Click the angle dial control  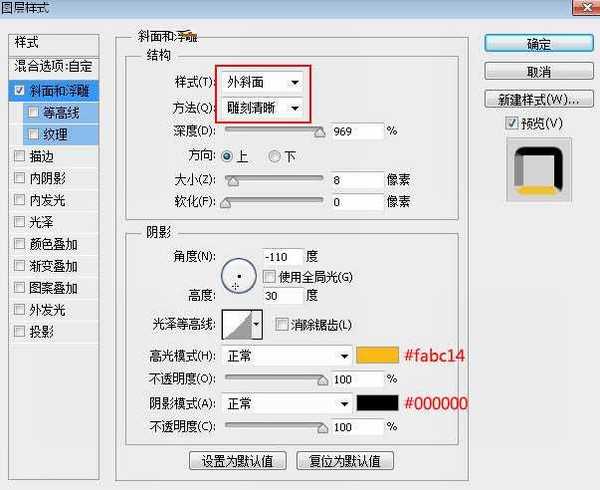pos(238,274)
